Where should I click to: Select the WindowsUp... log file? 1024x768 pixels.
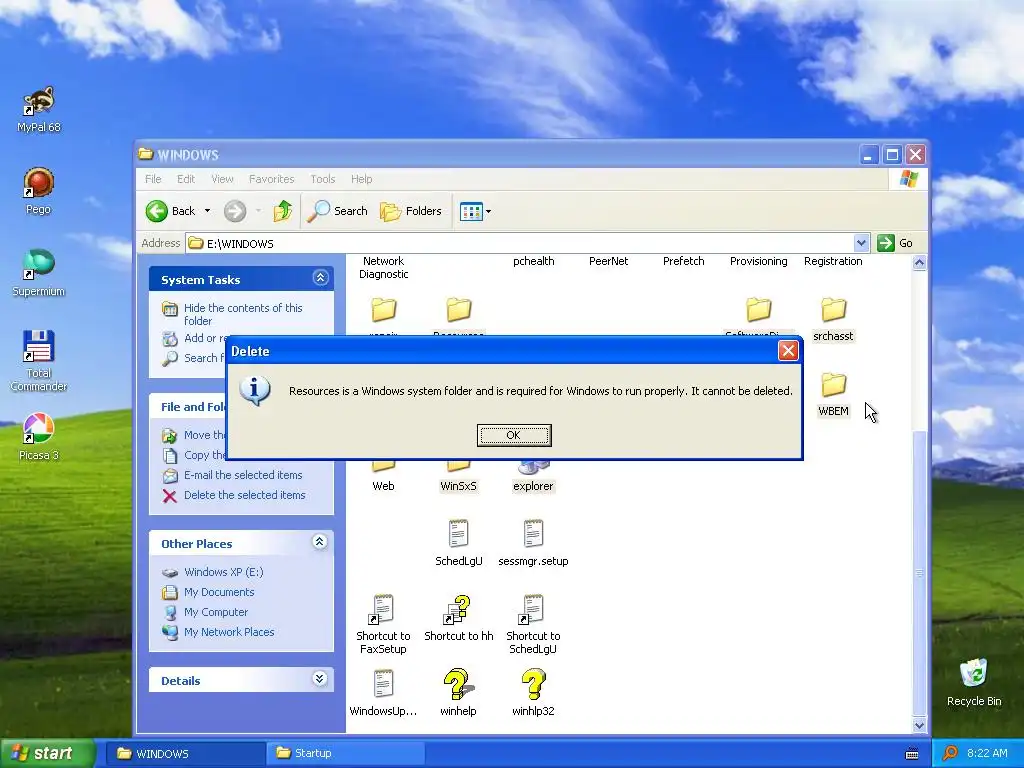click(383, 694)
